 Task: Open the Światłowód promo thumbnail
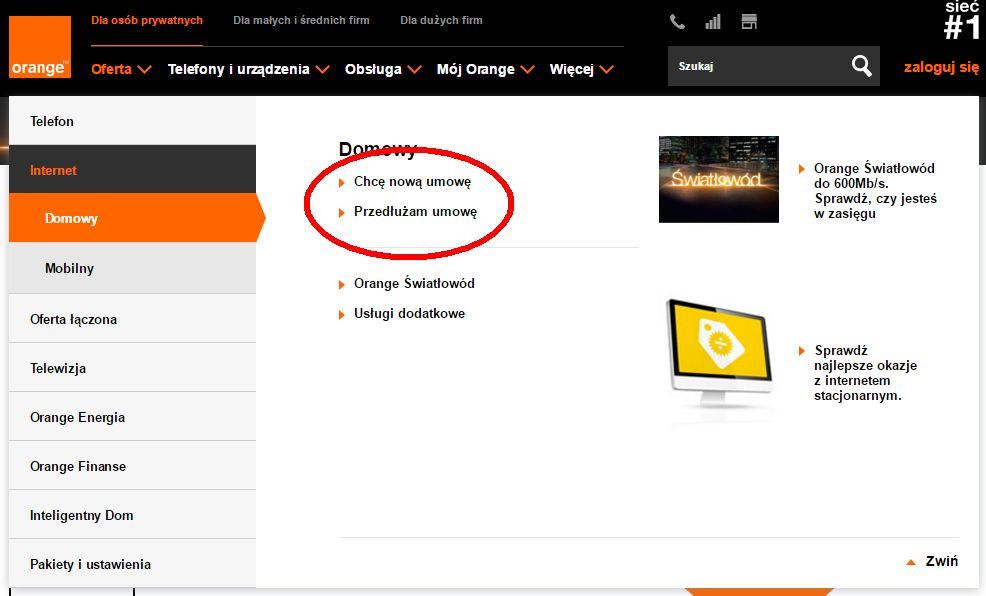pos(718,179)
